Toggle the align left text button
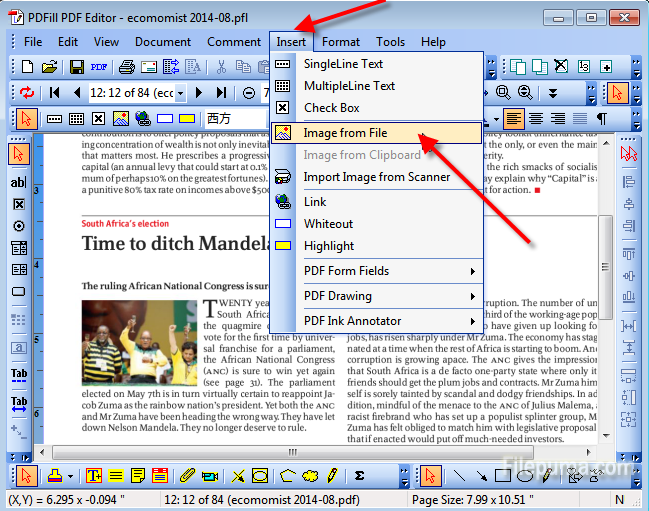The image size is (649, 511). [x=513, y=118]
